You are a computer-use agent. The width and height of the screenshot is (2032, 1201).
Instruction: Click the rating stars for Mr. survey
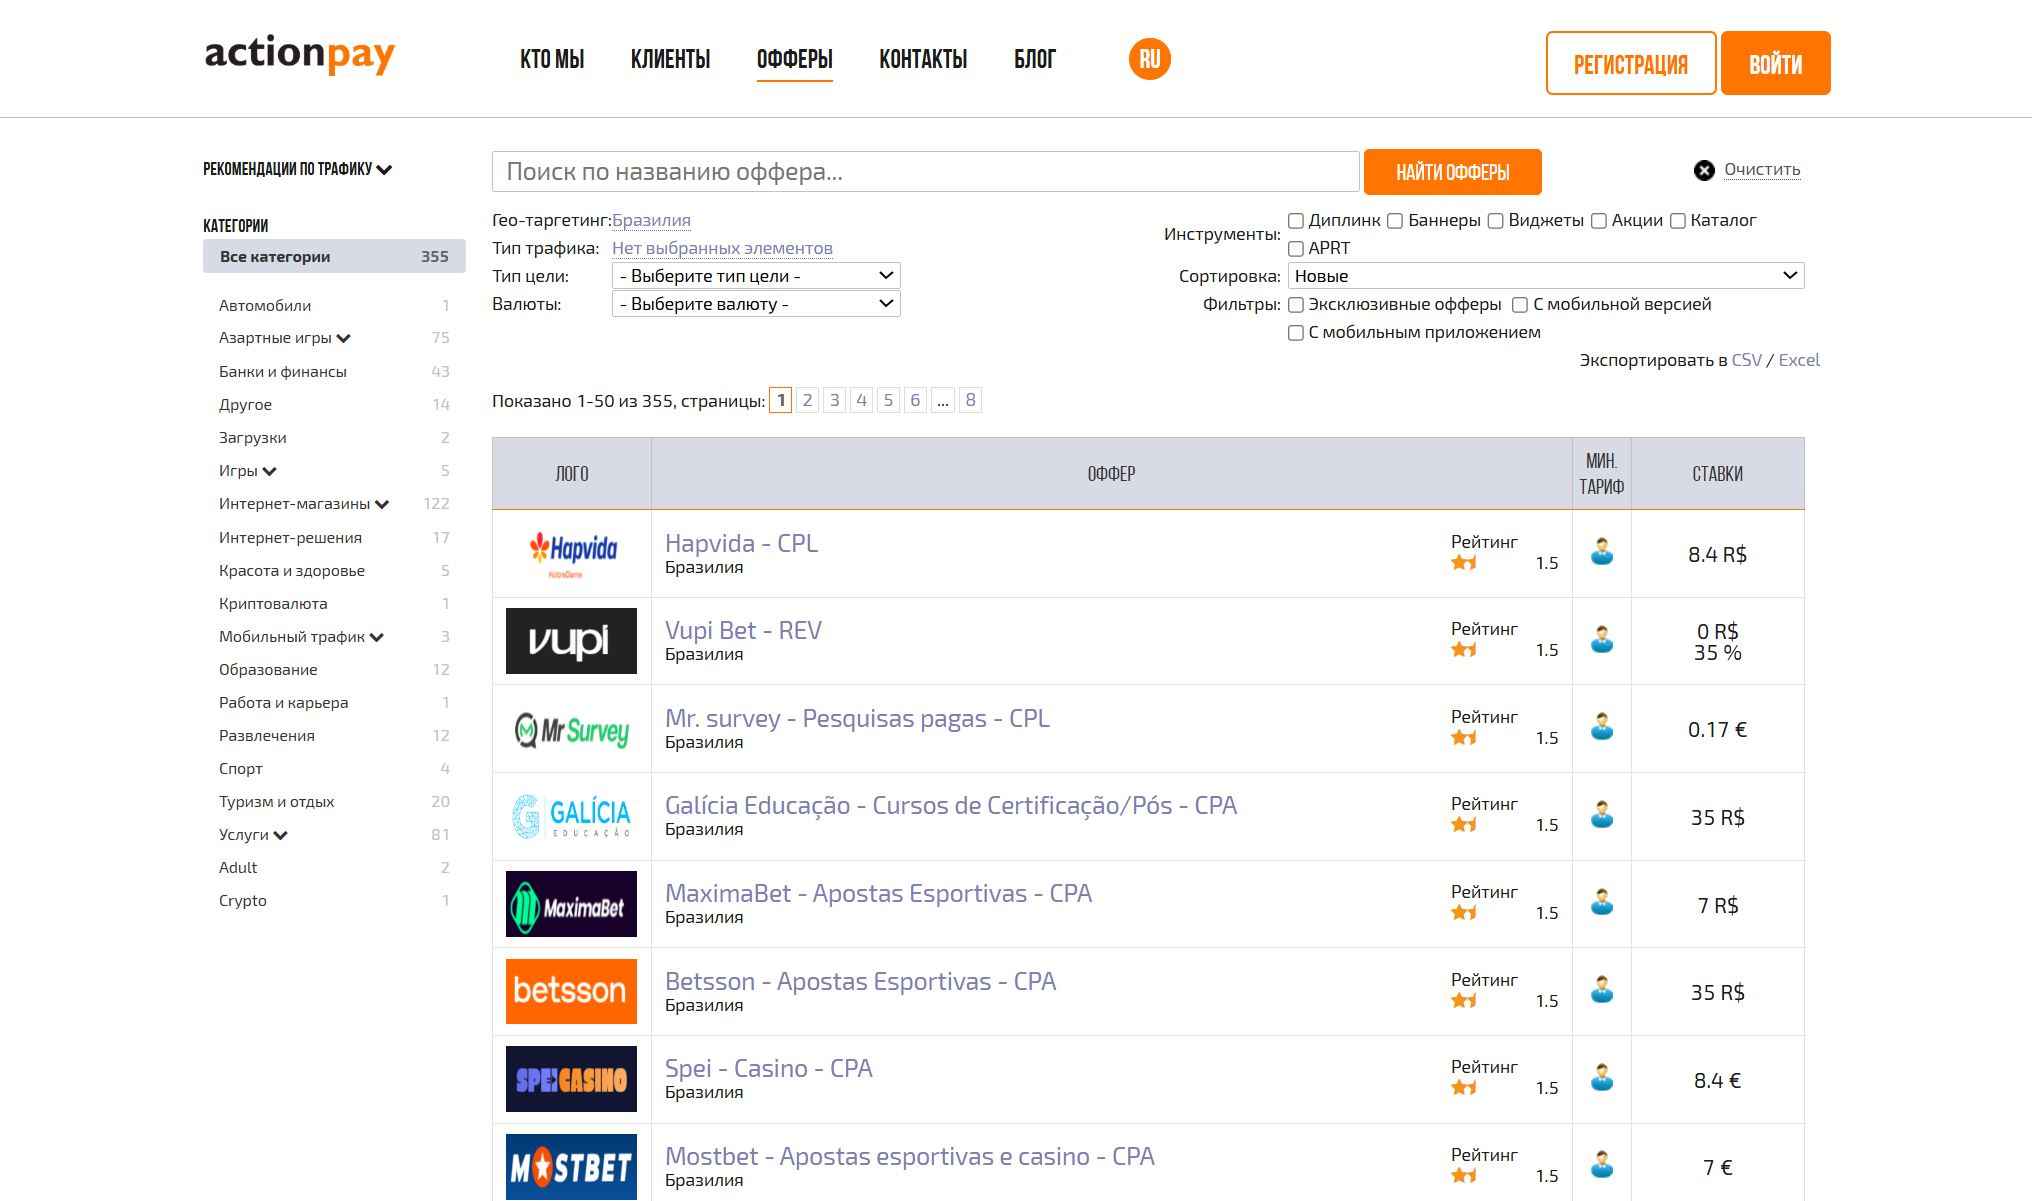[x=1464, y=738]
